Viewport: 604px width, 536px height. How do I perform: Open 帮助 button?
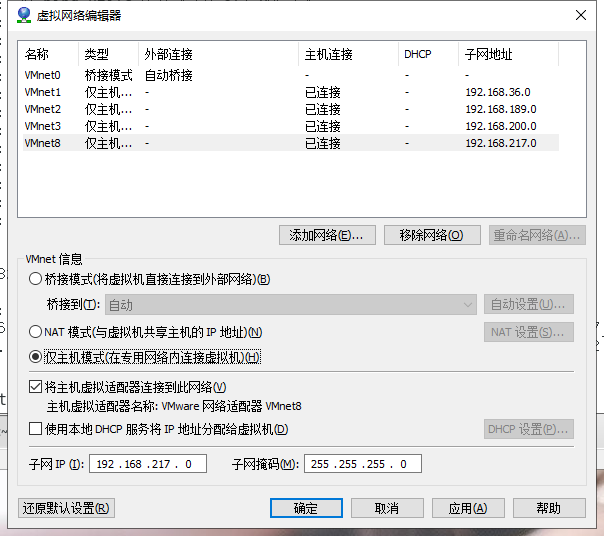coord(549,508)
